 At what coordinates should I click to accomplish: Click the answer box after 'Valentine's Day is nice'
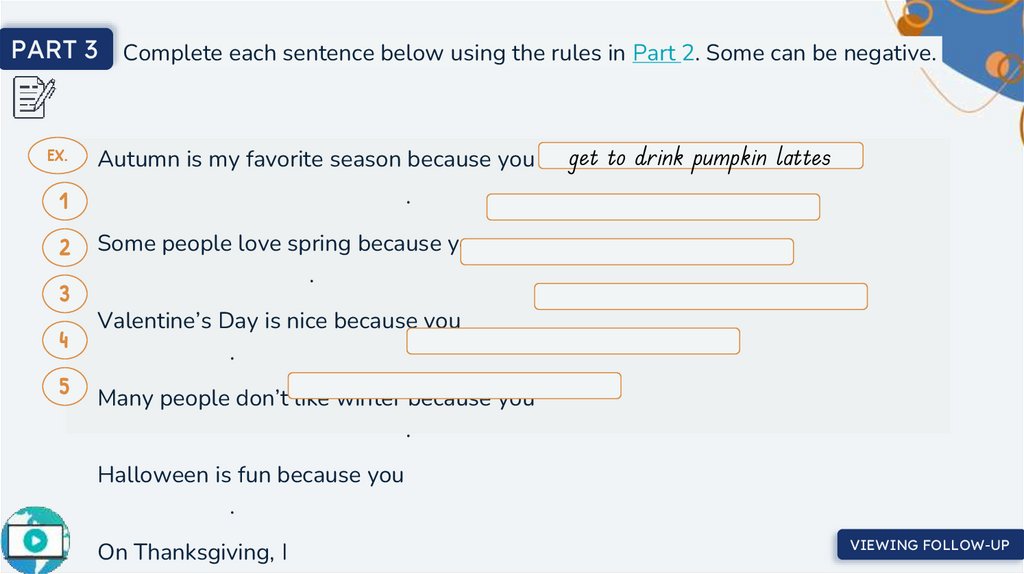point(573,341)
